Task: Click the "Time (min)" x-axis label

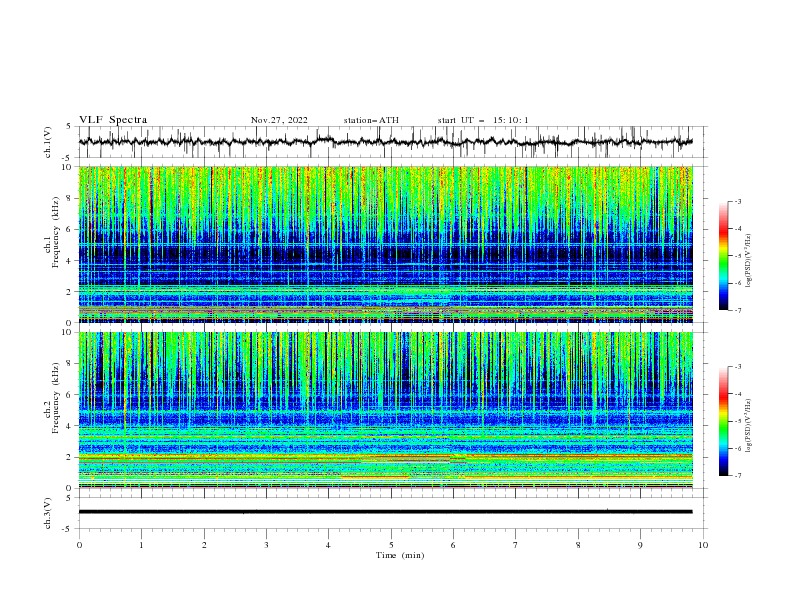Action: tap(400, 555)
